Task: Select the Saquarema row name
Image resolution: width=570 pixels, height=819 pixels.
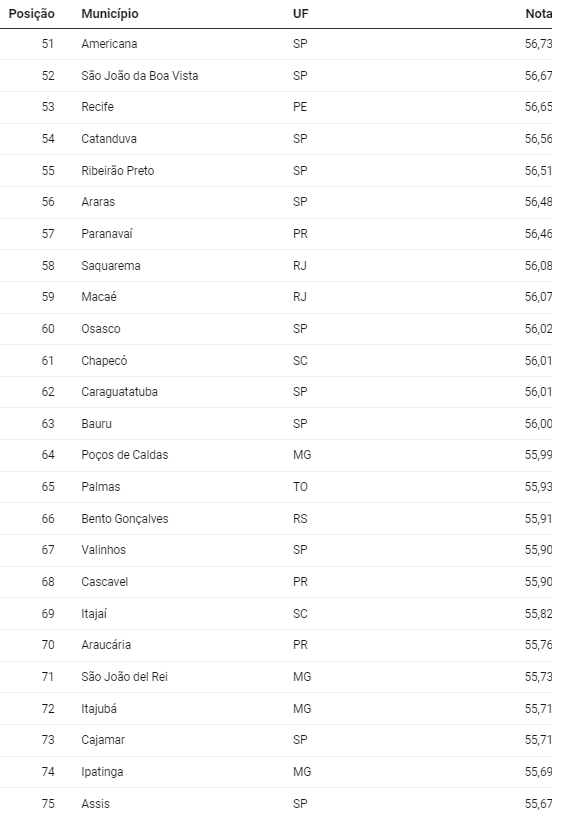Action: coord(111,266)
